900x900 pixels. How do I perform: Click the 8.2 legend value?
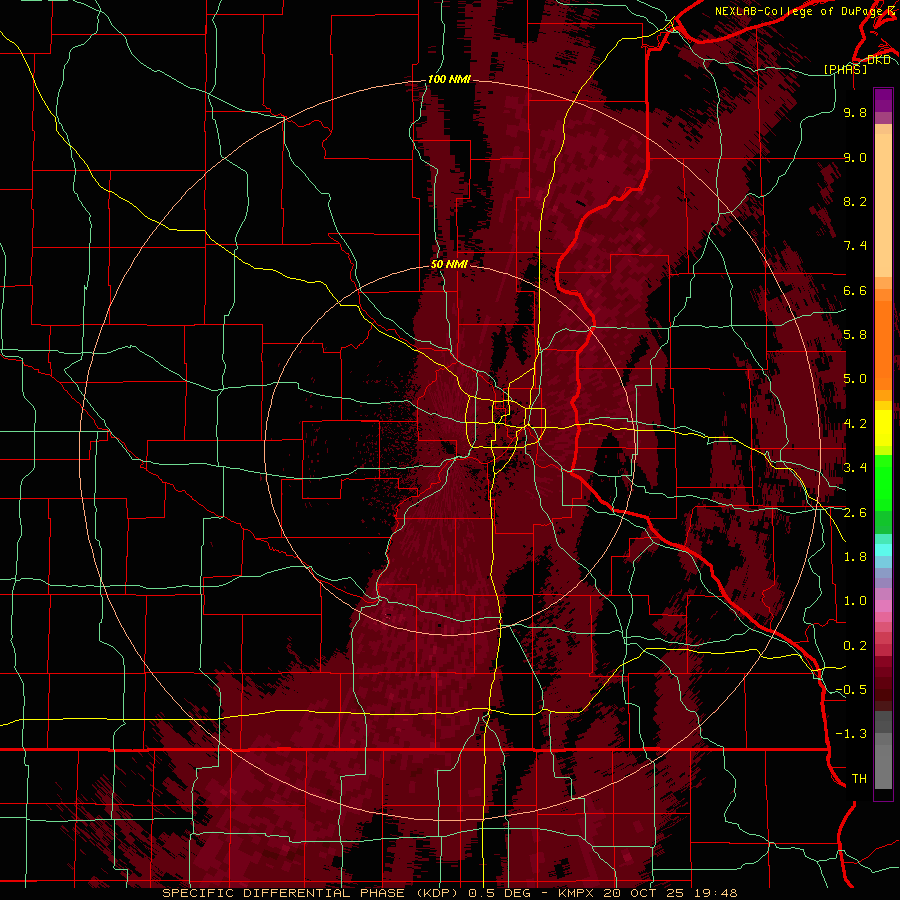(x=855, y=201)
